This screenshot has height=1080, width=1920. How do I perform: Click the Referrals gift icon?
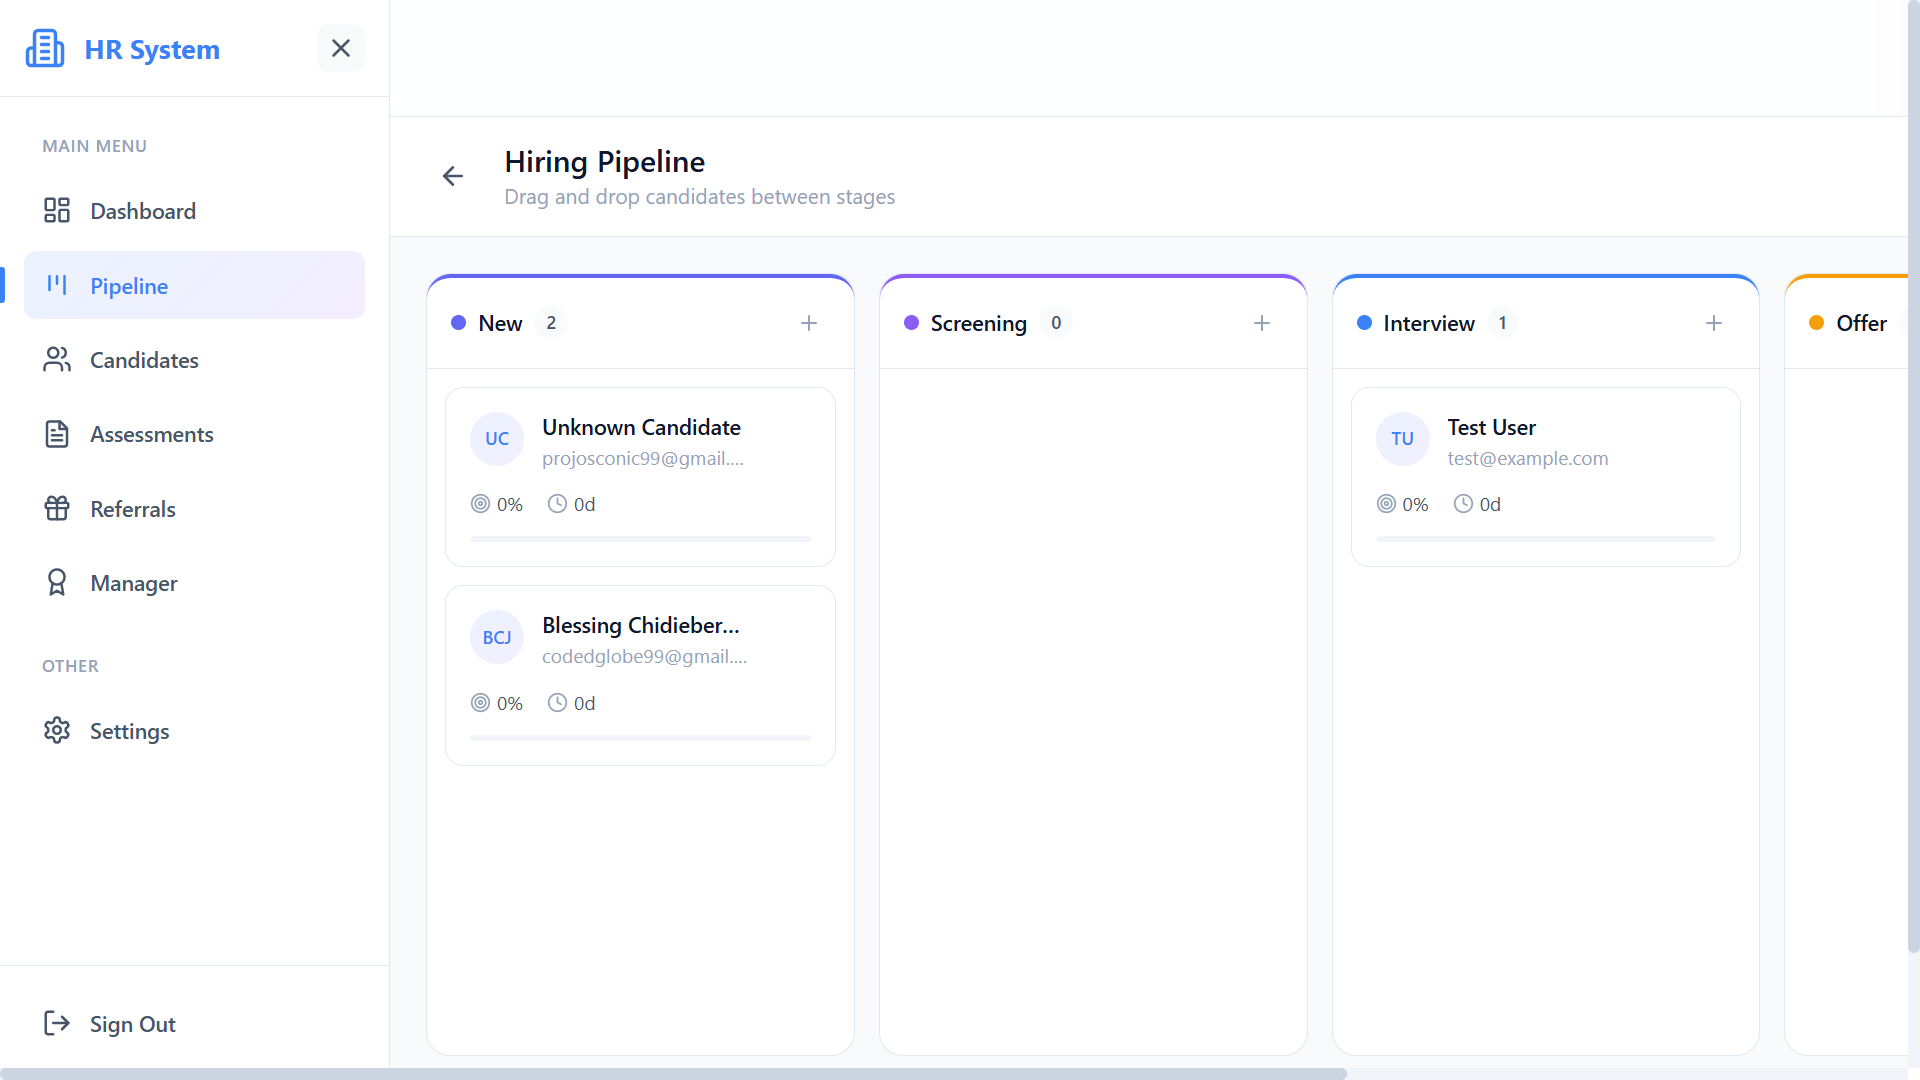(x=56, y=508)
